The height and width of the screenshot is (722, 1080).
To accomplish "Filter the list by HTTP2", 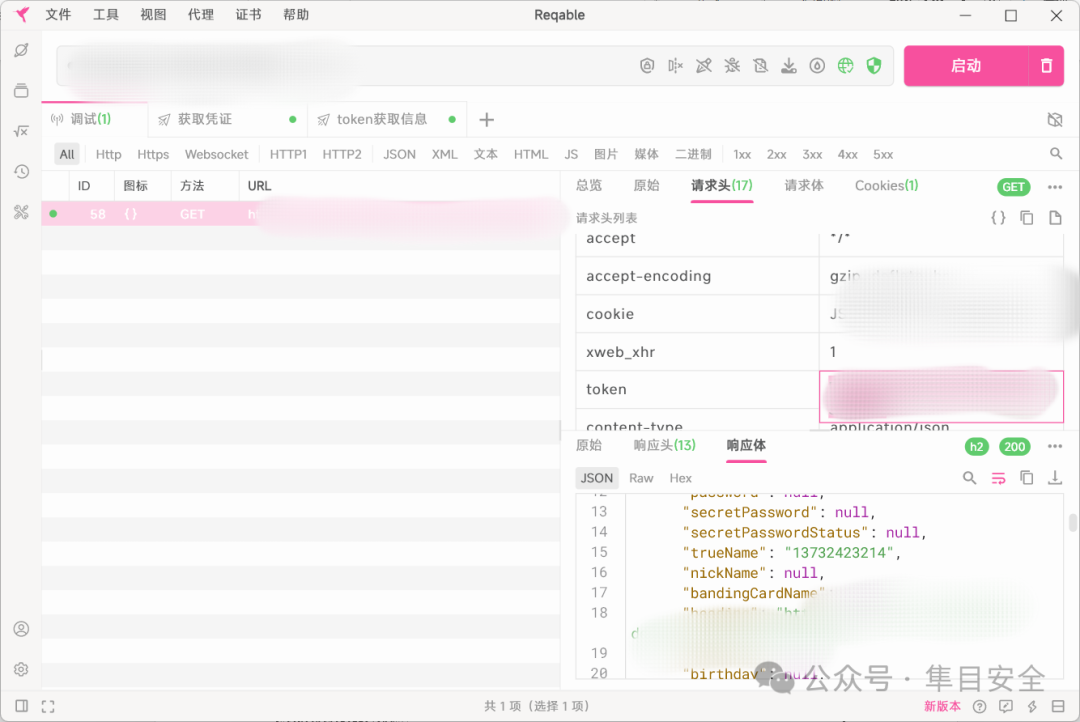I will [342, 154].
